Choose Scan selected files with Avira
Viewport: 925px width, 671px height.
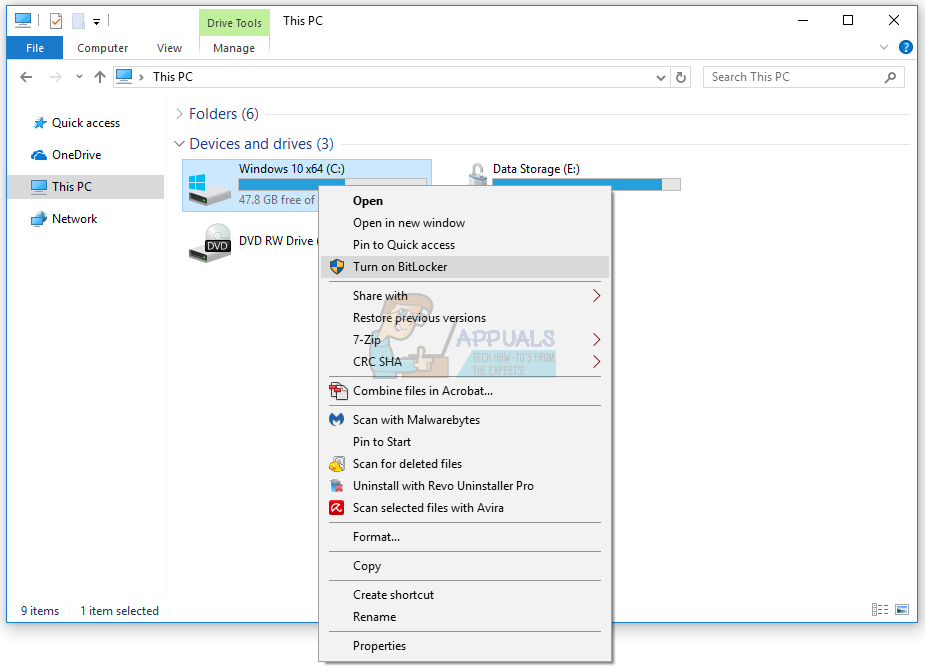tap(465, 508)
